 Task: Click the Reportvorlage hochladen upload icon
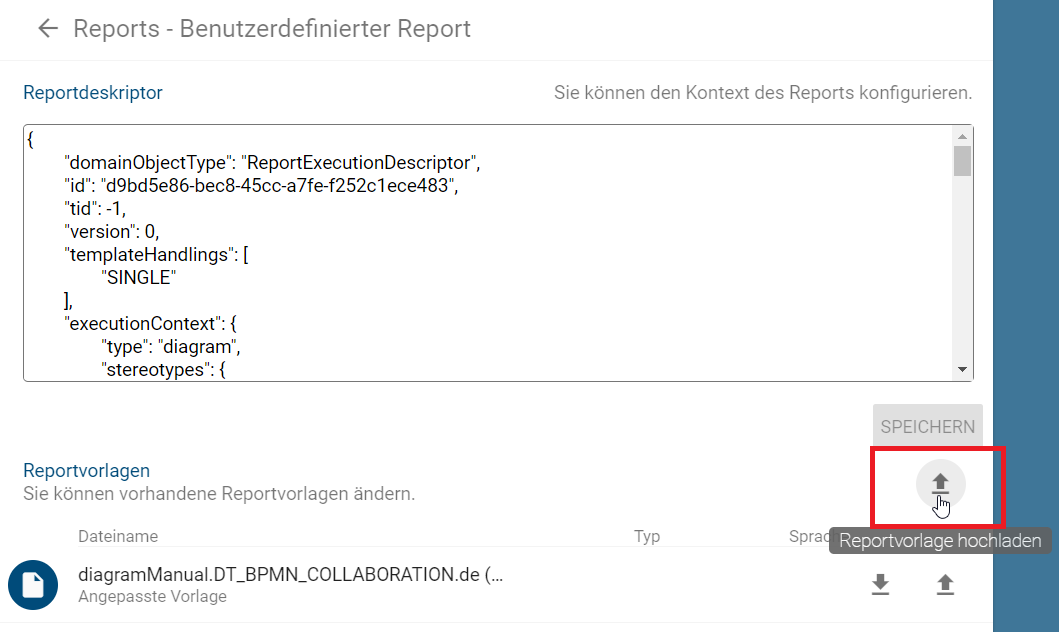[939, 484]
